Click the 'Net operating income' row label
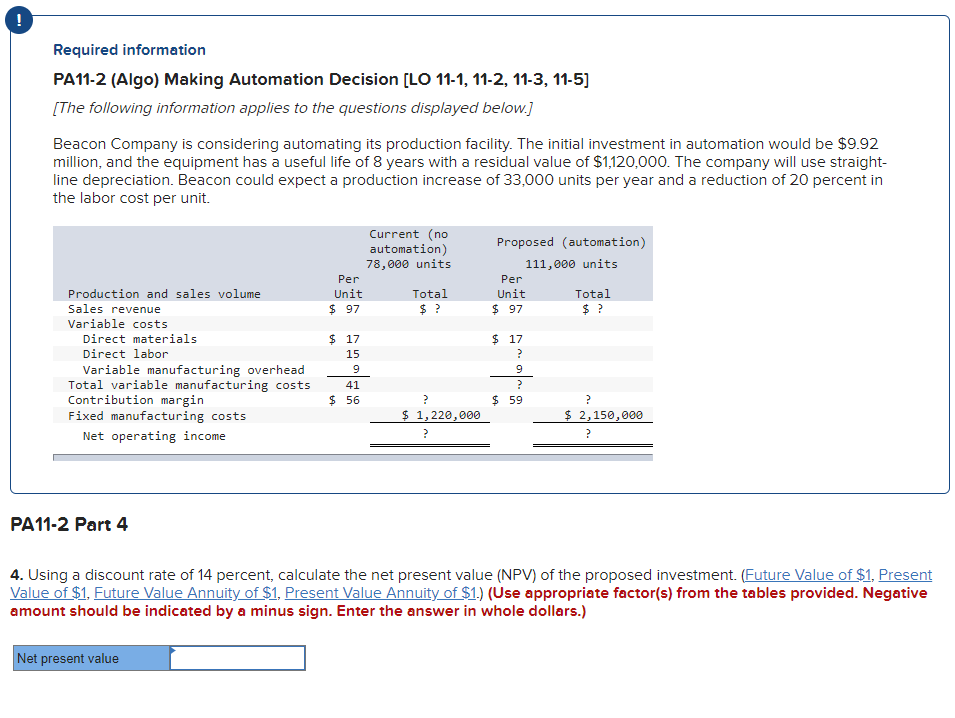Screen dimensions: 955x718 click(x=154, y=437)
